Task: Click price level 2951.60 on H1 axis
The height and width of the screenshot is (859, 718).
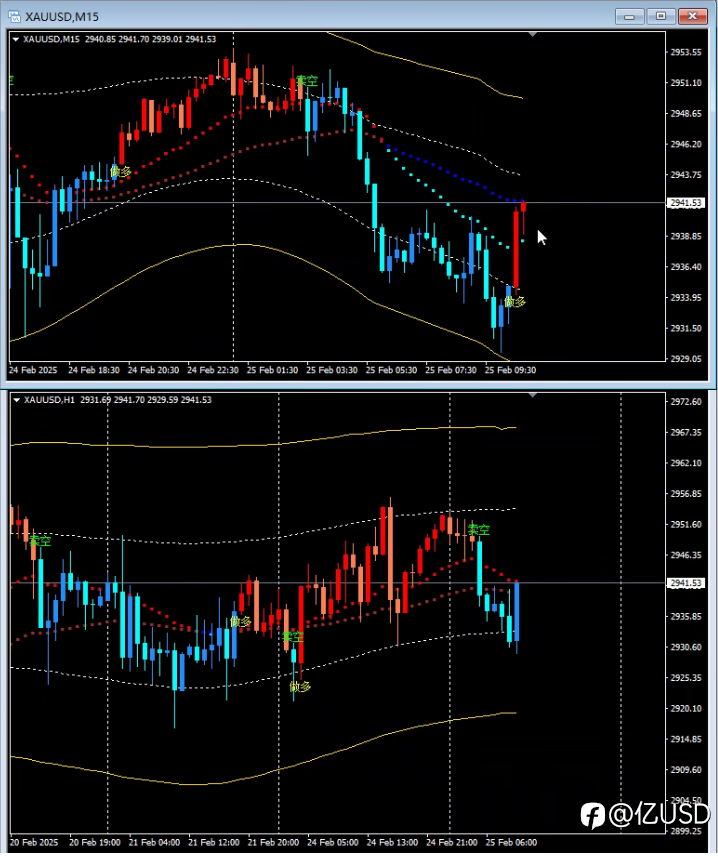Action: click(686, 524)
